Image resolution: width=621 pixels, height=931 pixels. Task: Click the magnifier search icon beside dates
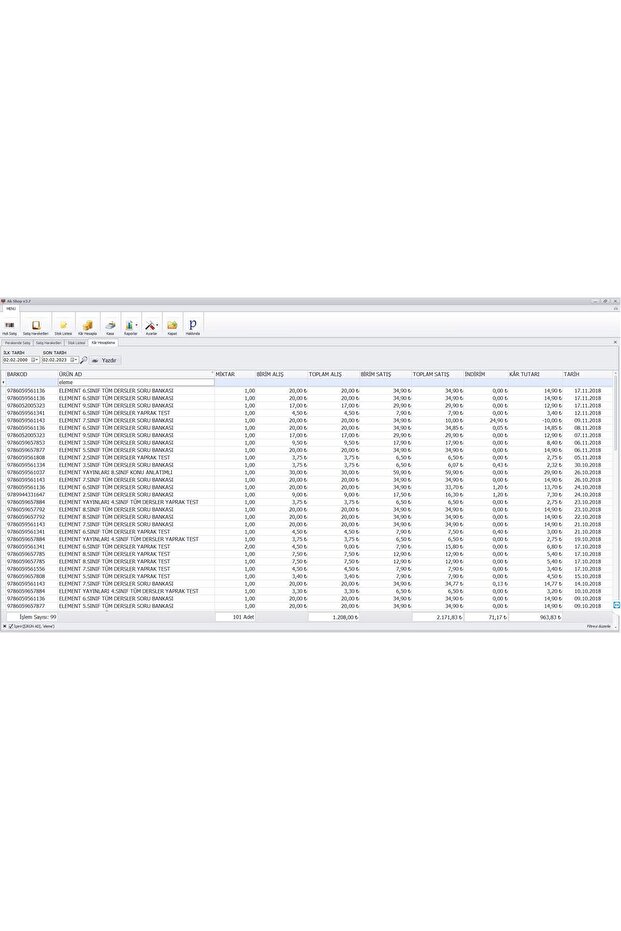(84, 360)
